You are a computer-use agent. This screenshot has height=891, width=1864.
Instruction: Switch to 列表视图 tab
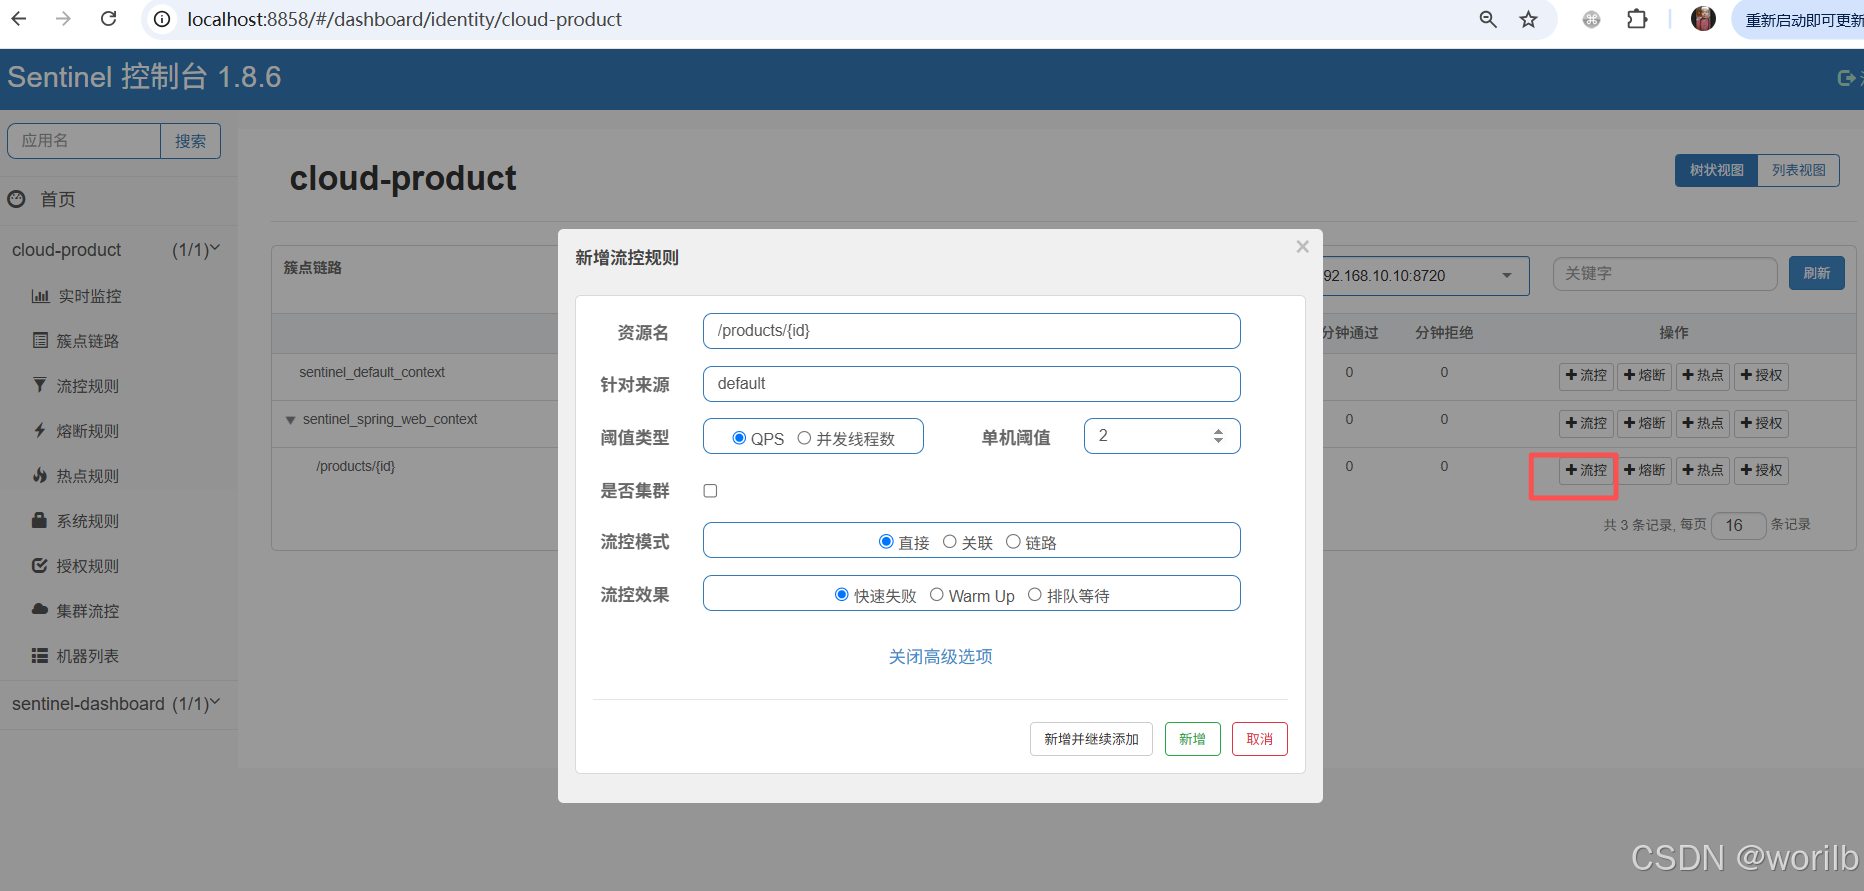coord(1798,170)
